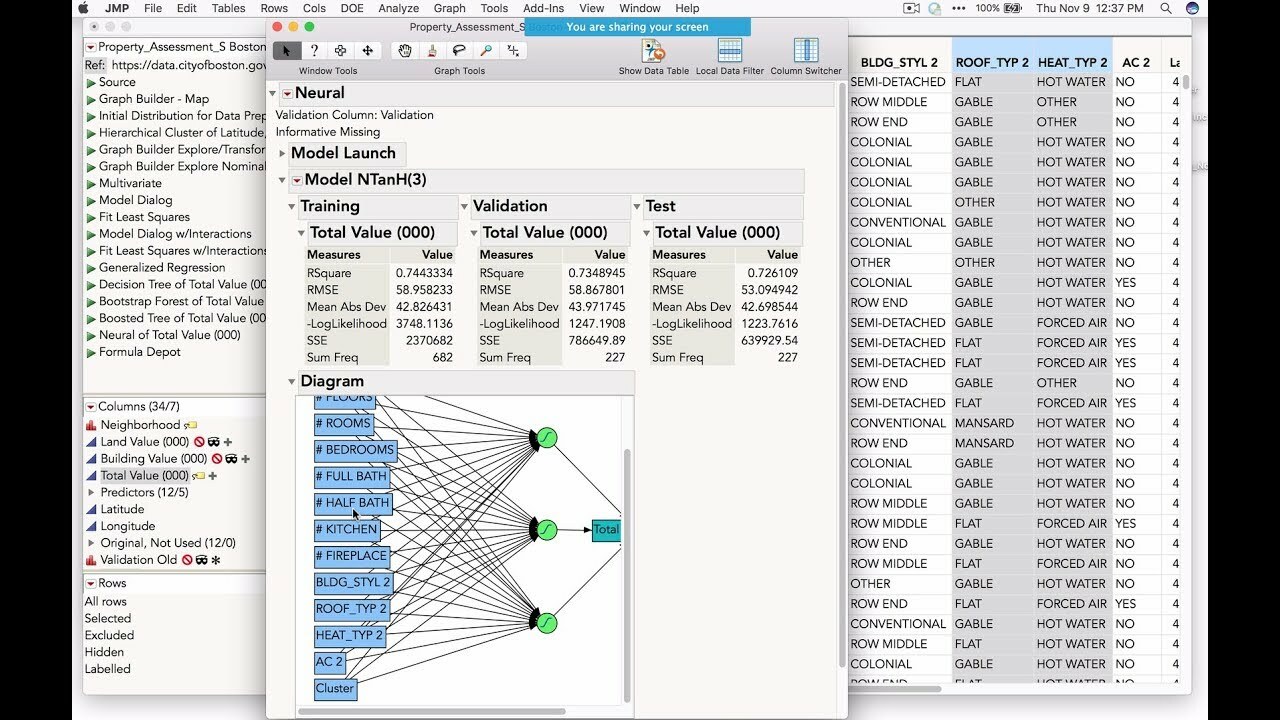Open the Local Data Filter
The image size is (1280, 720).
click(x=729, y=52)
